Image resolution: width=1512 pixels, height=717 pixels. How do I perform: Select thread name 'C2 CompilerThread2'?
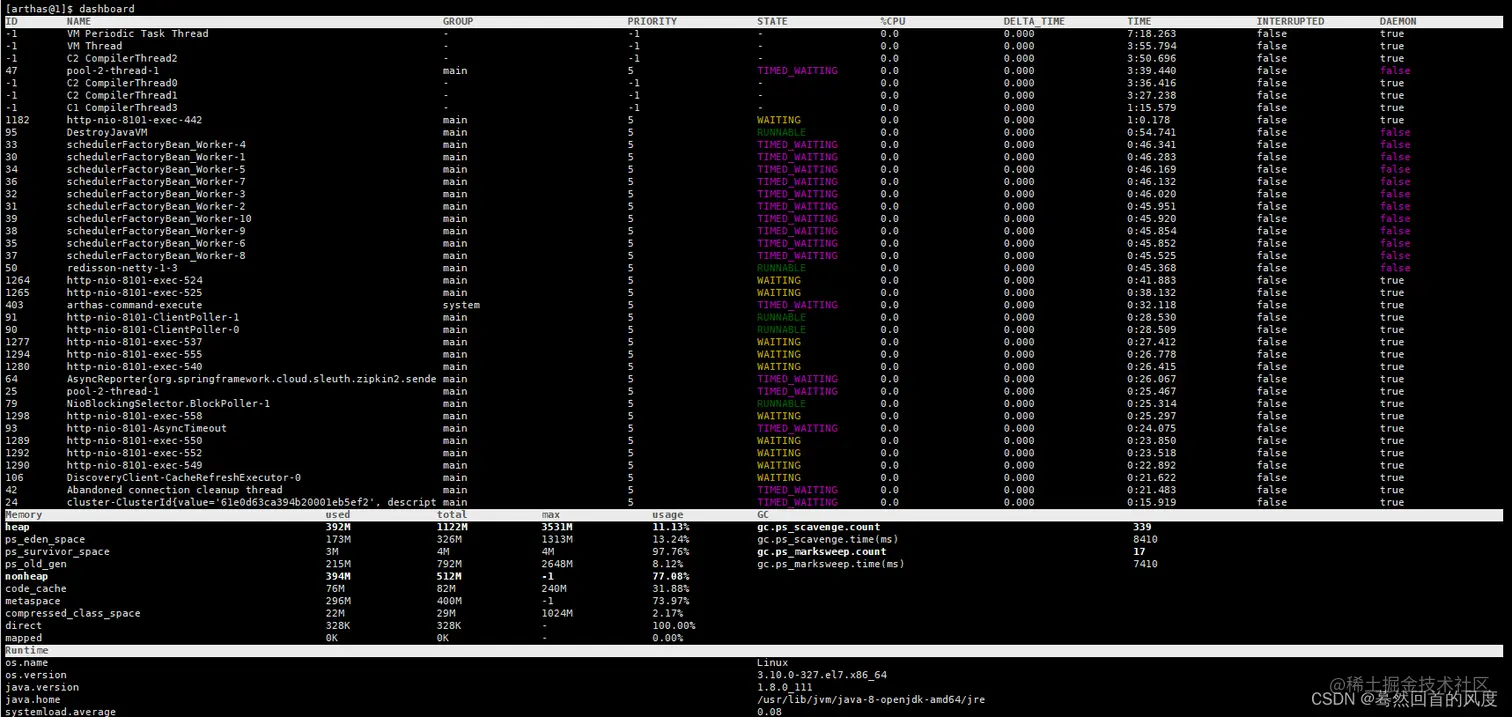pos(122,58)
